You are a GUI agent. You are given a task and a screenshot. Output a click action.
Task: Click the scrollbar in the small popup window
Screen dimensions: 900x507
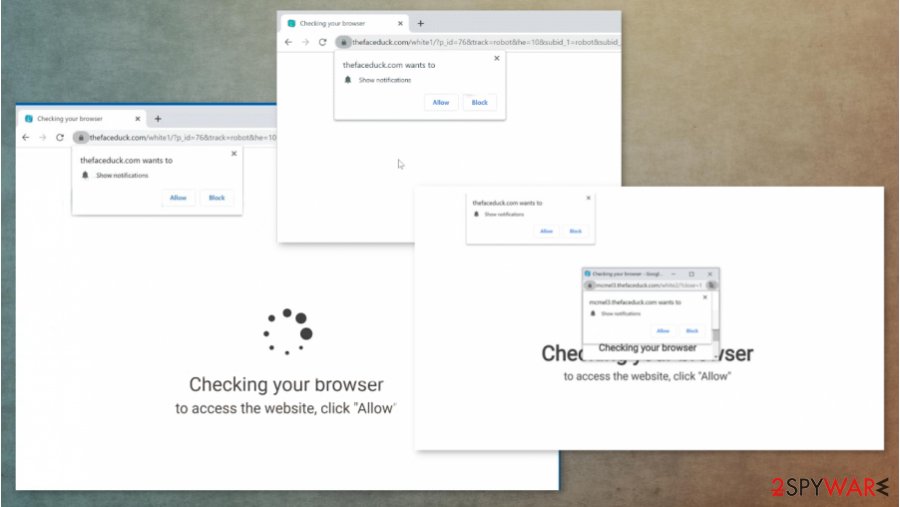coord(716,335)
